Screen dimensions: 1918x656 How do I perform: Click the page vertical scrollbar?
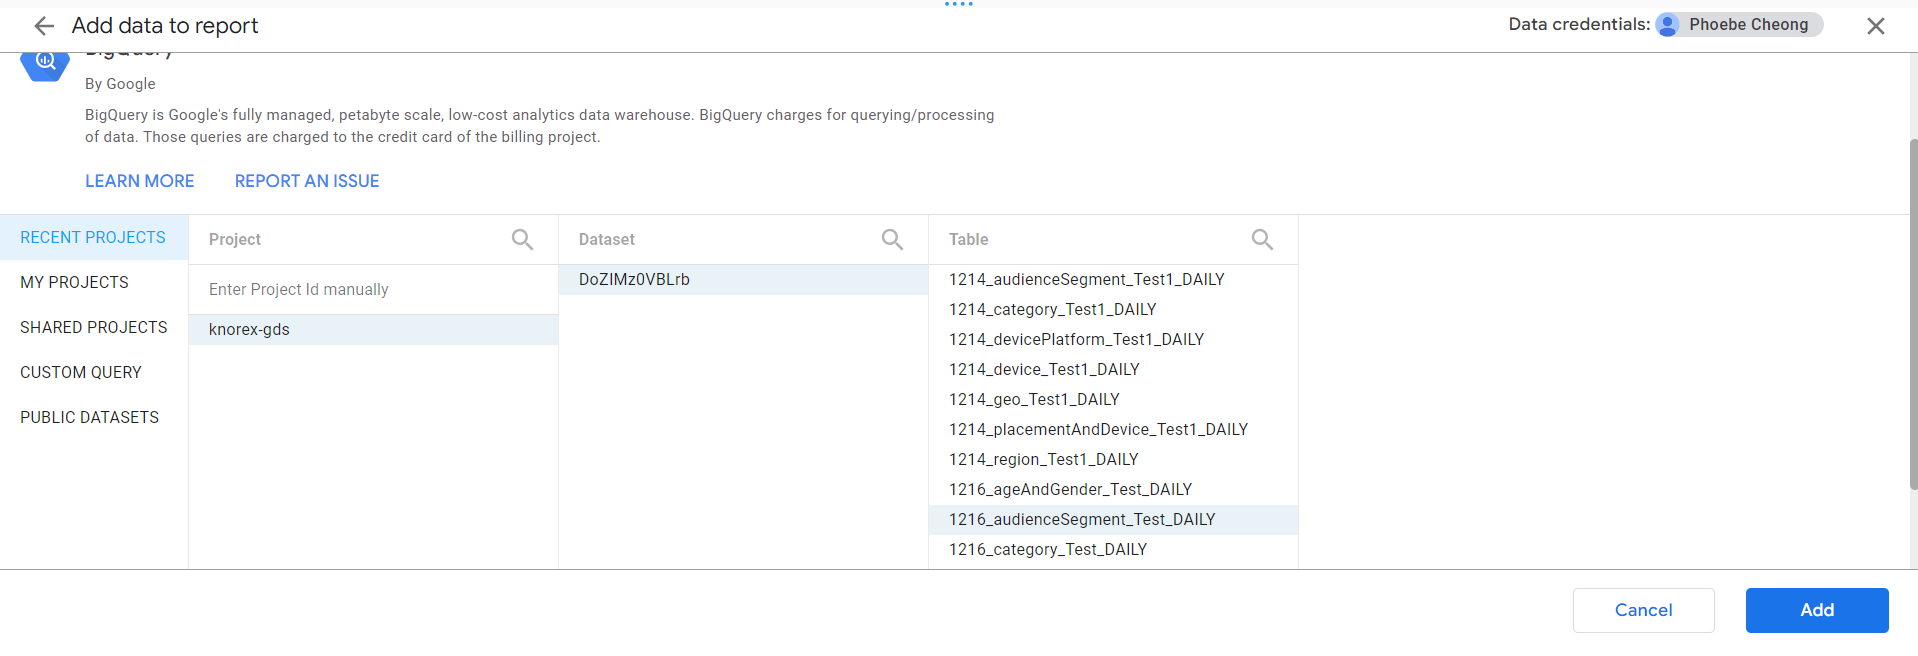pyautogui.click(x=1913, y=314)
